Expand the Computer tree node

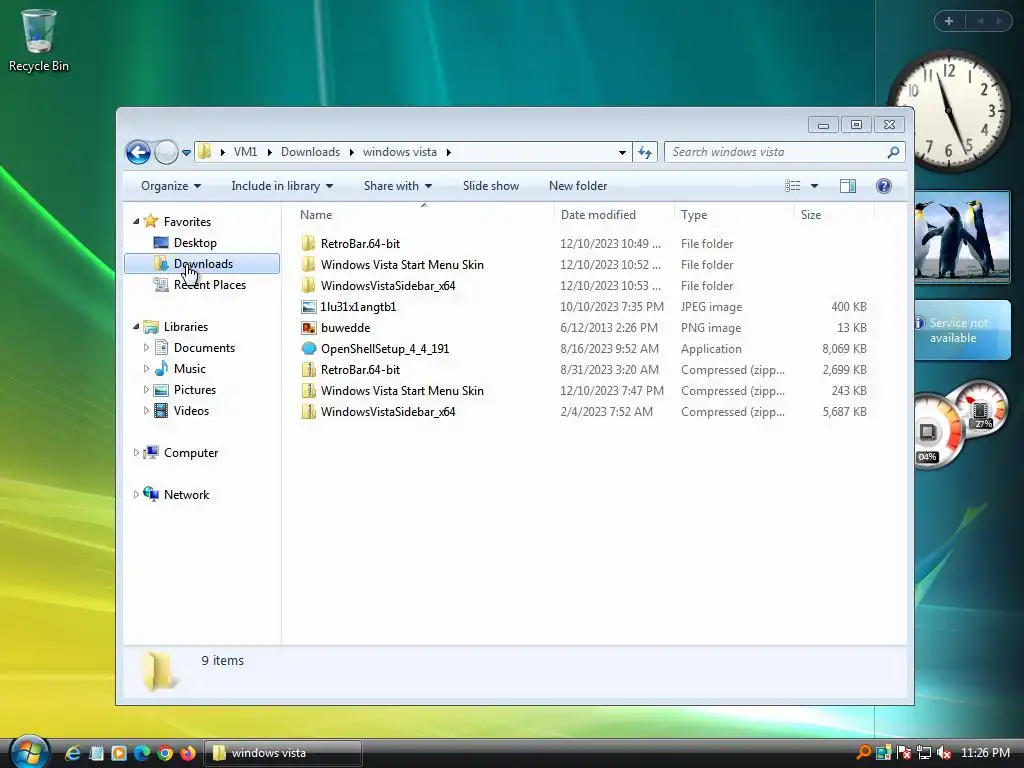[136, 453]
